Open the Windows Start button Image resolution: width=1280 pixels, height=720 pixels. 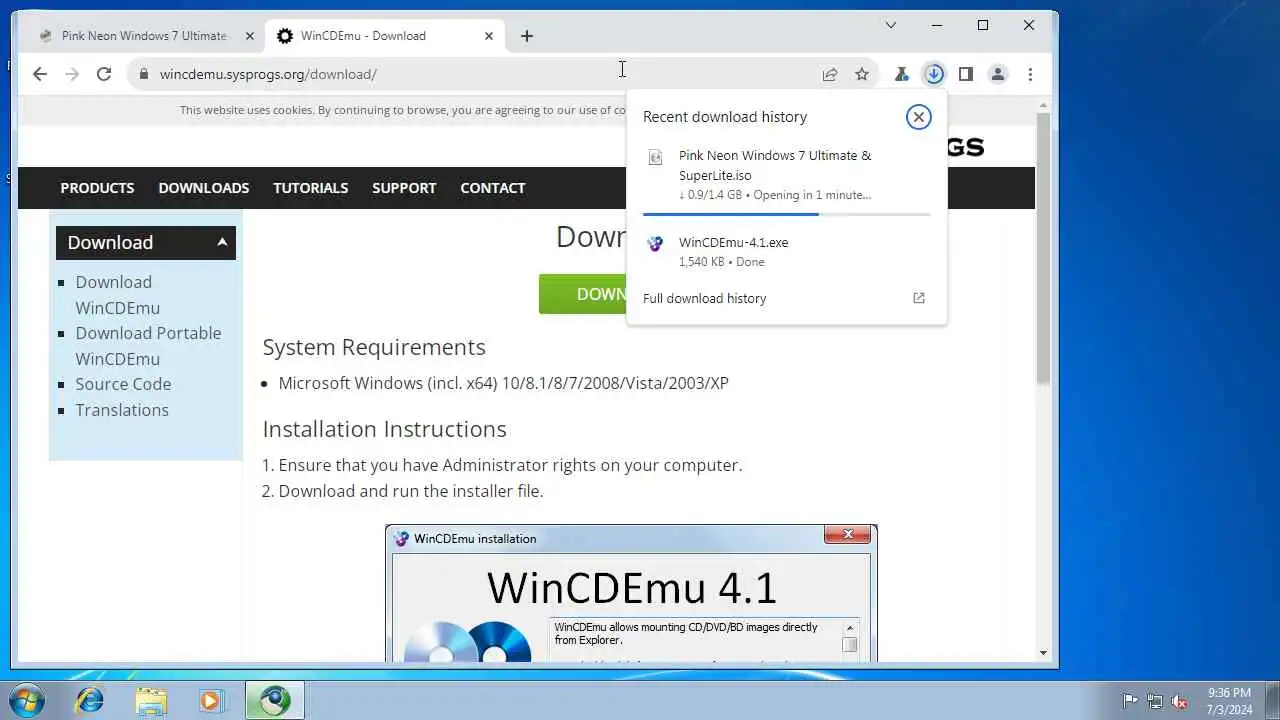[25, 699]
